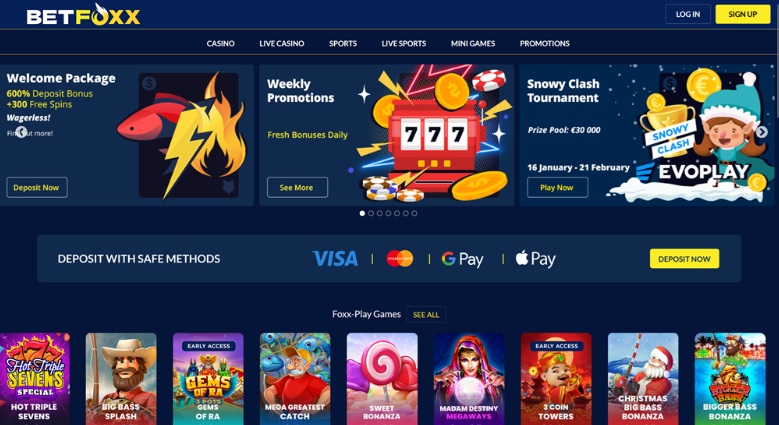Click the Visa payment logo
Screen dimensions: 779x425
coord(335,258)
